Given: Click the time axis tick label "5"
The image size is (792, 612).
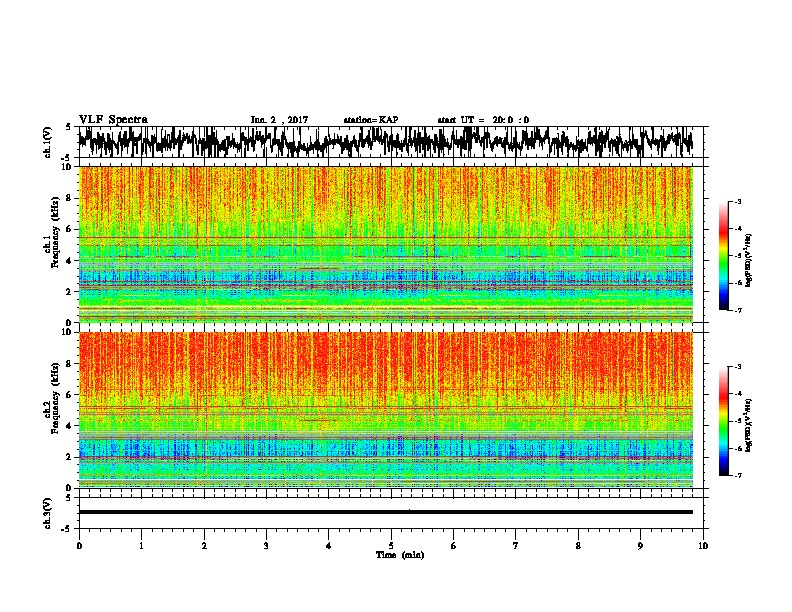Looking at the screenshot, I should point(391,546).
